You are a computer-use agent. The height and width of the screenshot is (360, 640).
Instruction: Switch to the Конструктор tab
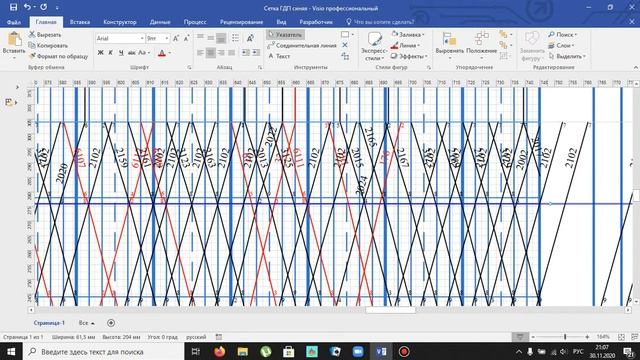click(120, 22)
